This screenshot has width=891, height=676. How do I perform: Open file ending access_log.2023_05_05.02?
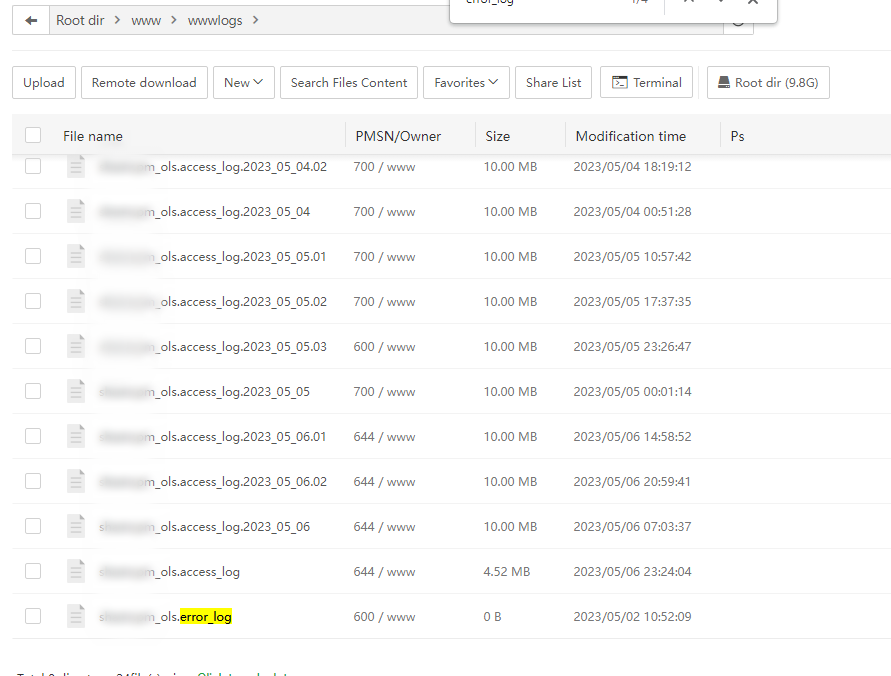pyautogui.click(x=213, y=302)
